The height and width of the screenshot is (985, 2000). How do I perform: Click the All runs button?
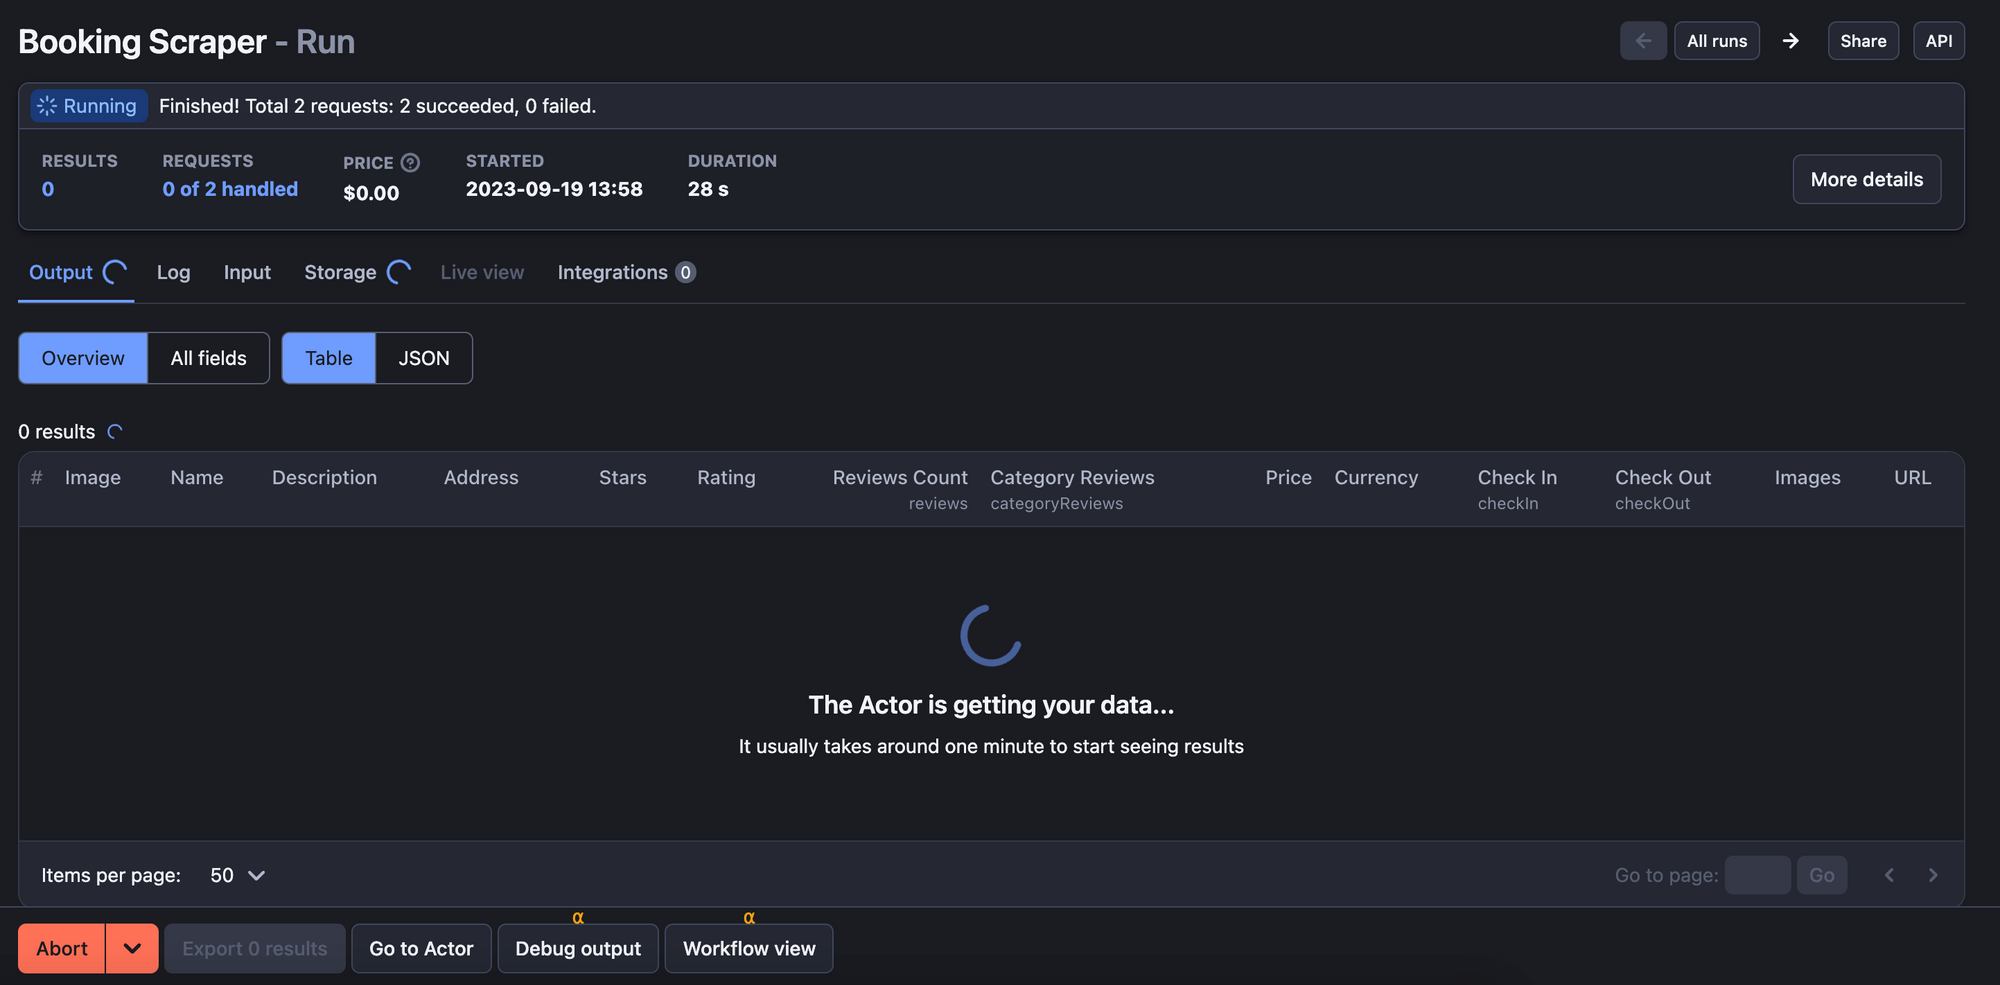(x=1717, y=41)
